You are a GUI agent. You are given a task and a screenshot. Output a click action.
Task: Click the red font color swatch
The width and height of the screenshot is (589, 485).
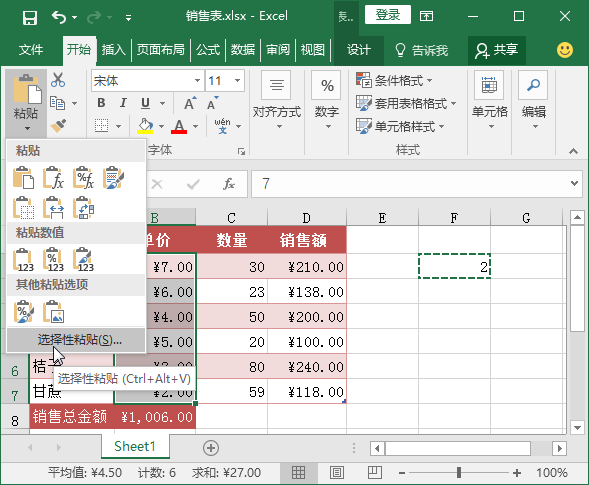click(179, 126)
